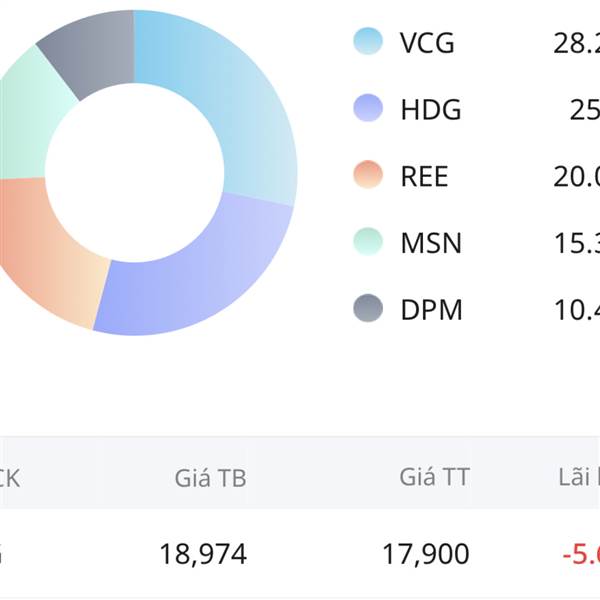
Task: Click the VCG legend label
Action: pyautogui.click(x=427, y=42)
